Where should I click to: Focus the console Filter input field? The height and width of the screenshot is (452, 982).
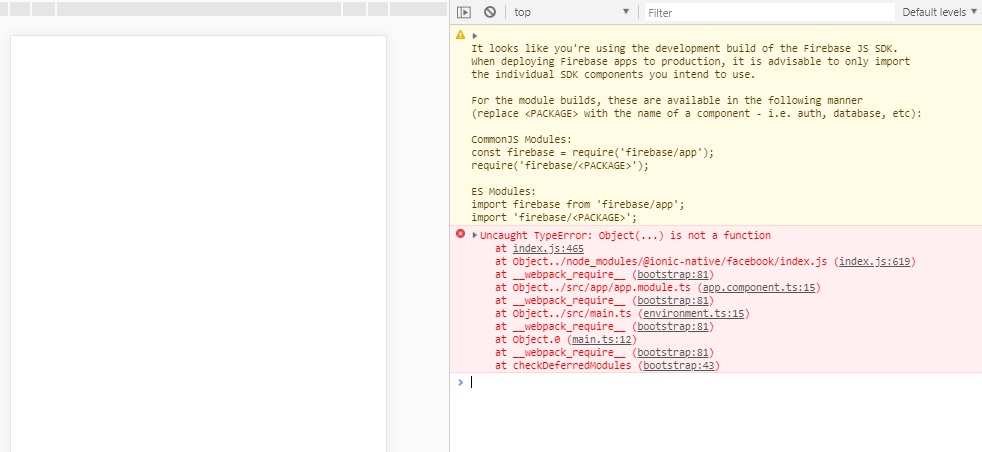pos(769,13)
